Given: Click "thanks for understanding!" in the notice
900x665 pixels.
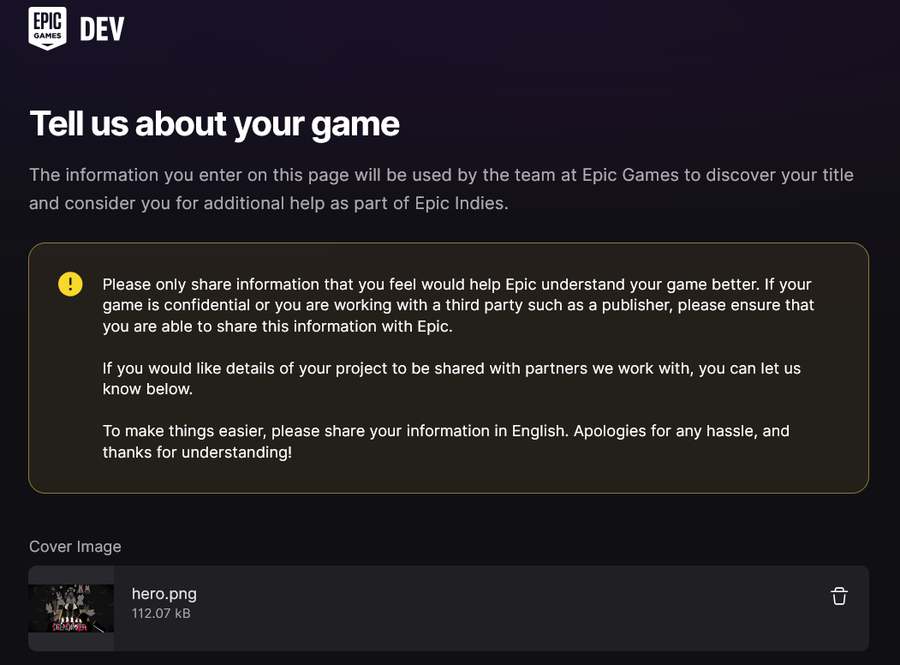Looking at the screenshot, I should 197,452.
